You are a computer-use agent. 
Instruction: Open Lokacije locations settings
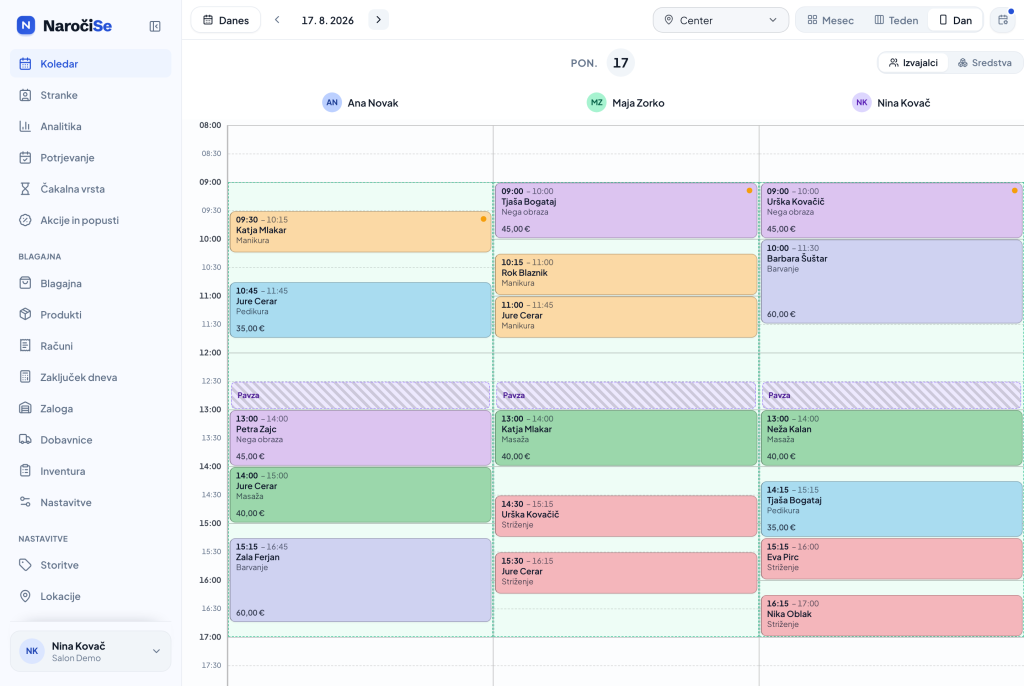coord(91,597)
